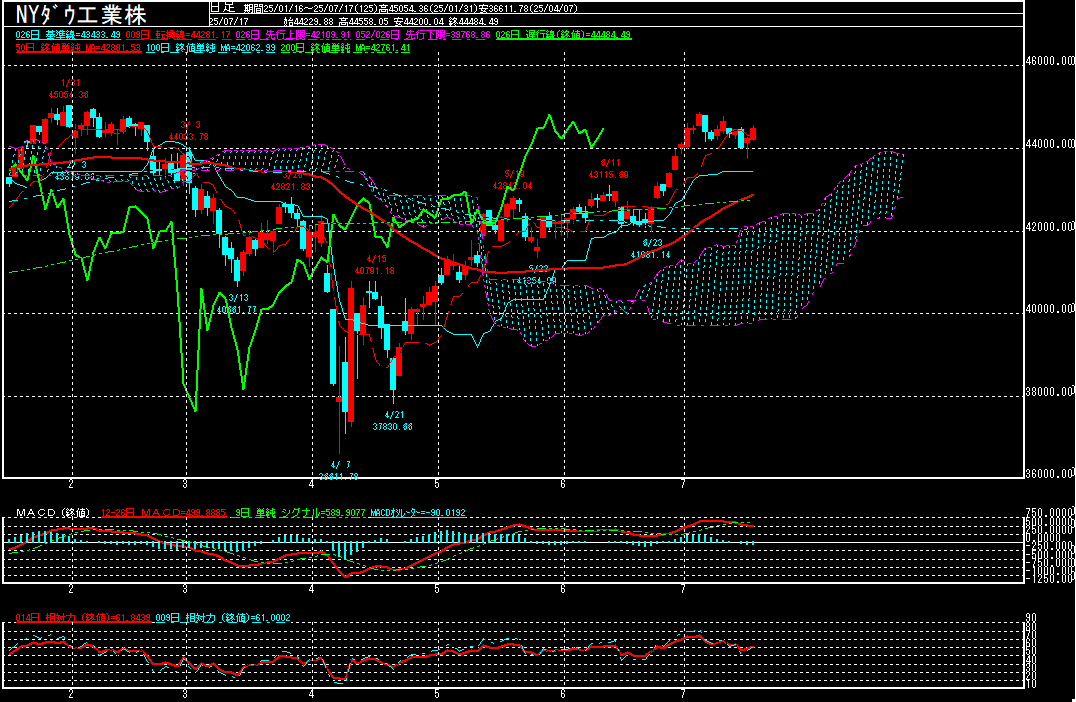
Task: Select the 1/31 high annotation 45054.36
Action: point(69,95)
